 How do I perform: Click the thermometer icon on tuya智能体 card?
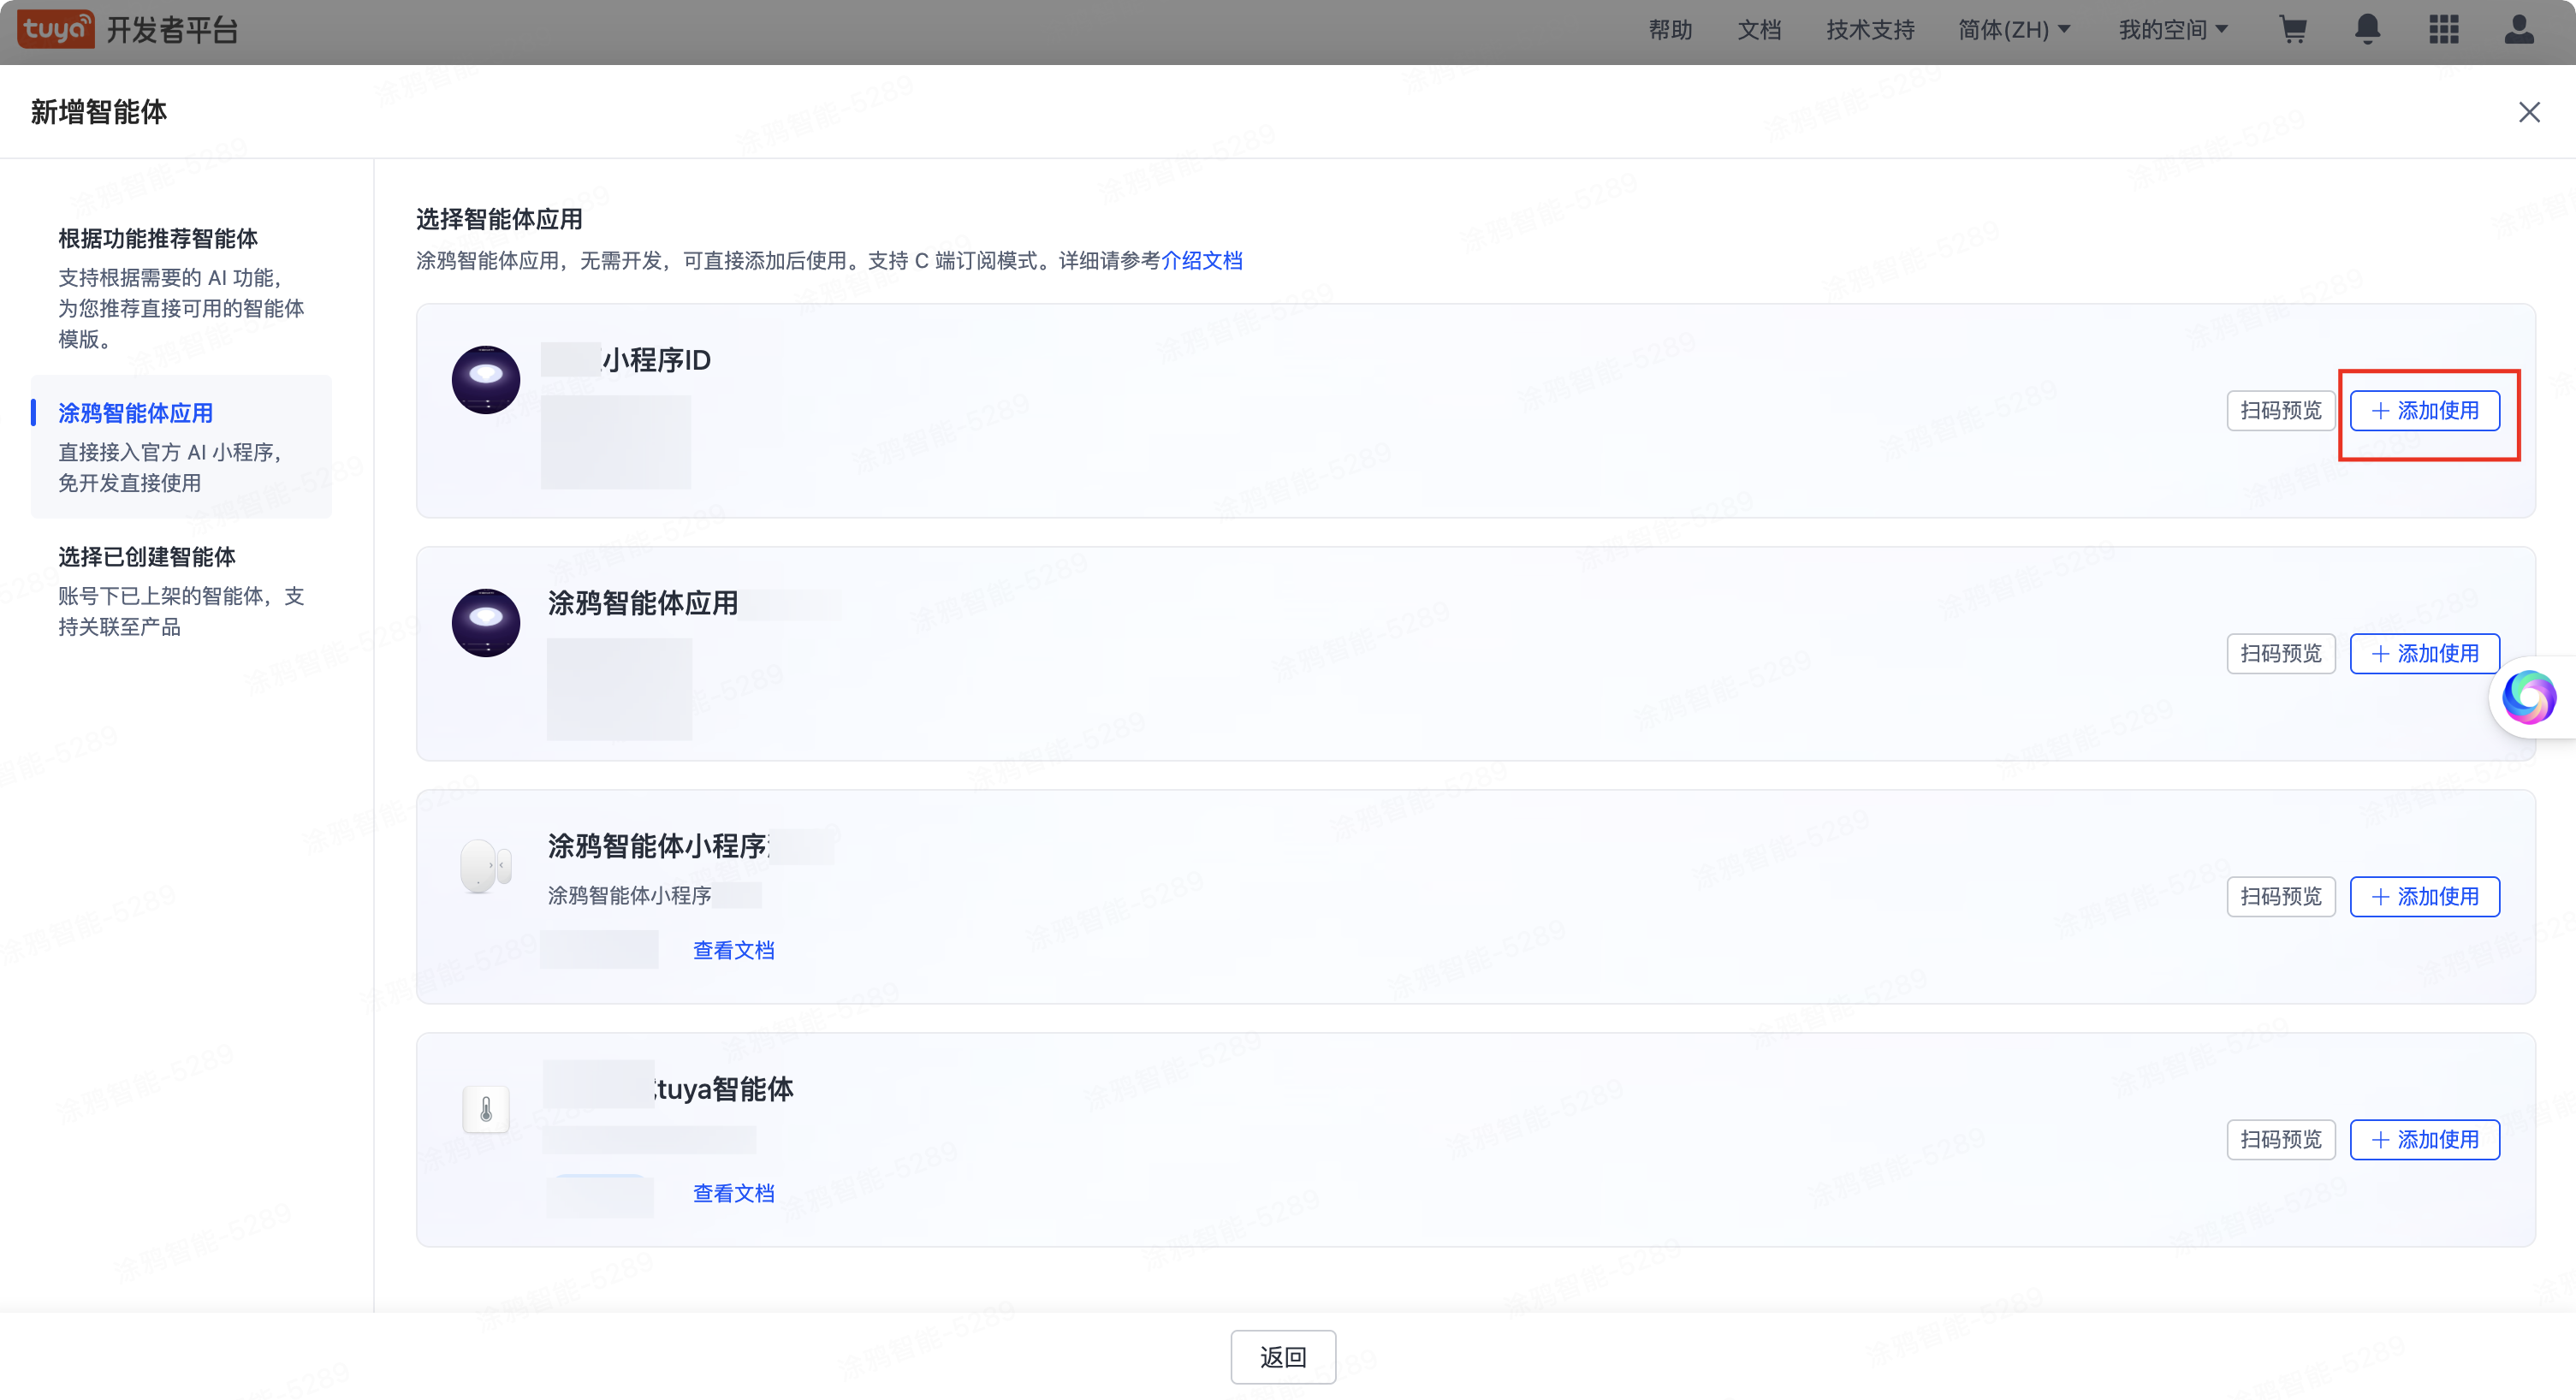pos(486,1108)
